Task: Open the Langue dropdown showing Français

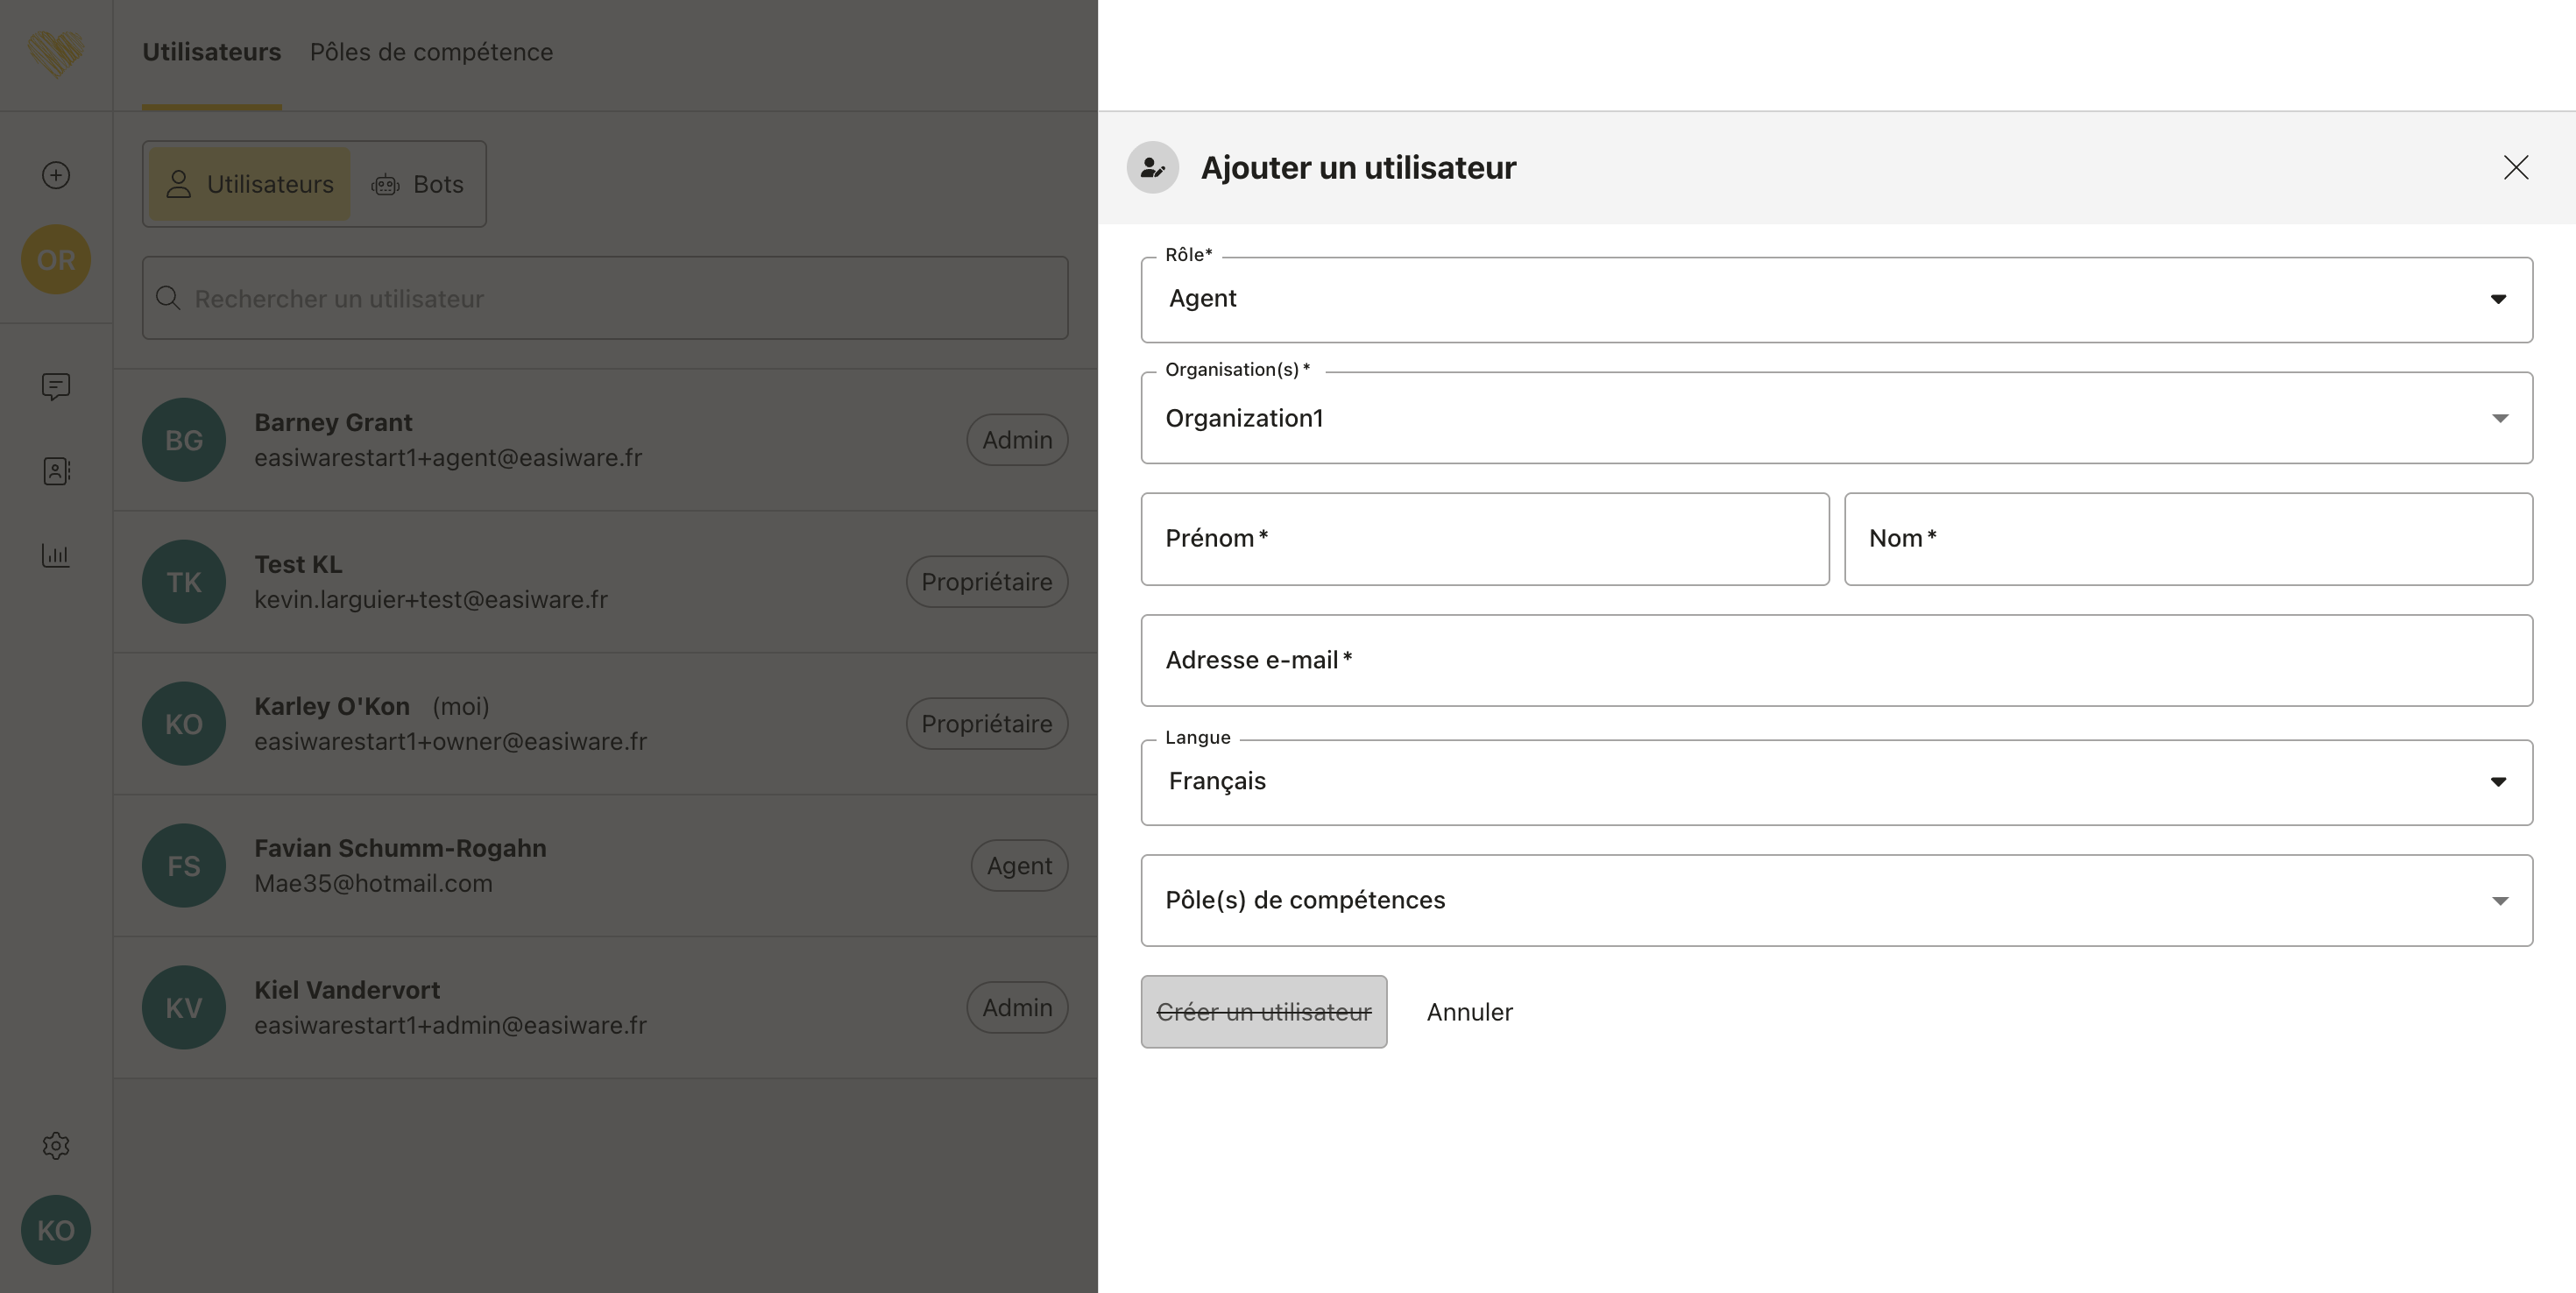Action: 1836,781
